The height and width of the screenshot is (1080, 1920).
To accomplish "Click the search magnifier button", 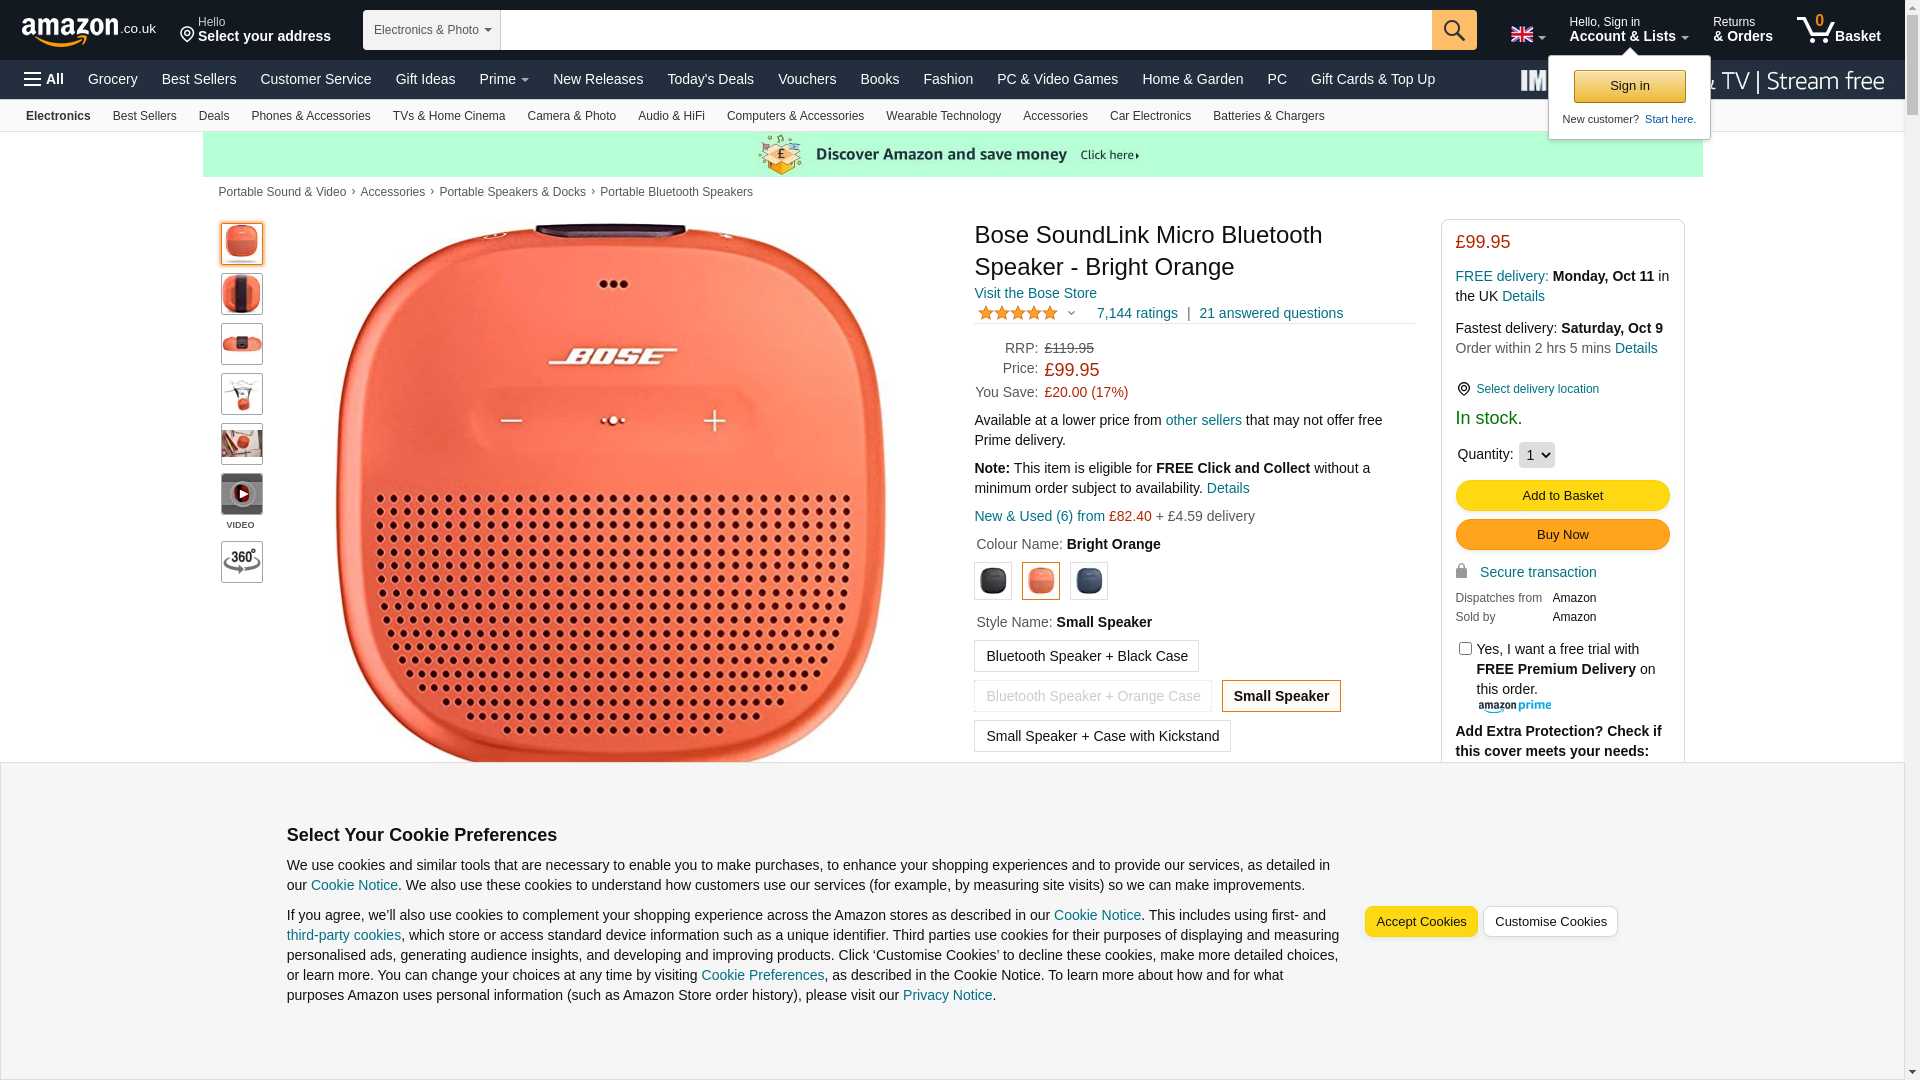I will coord(1453,30).
